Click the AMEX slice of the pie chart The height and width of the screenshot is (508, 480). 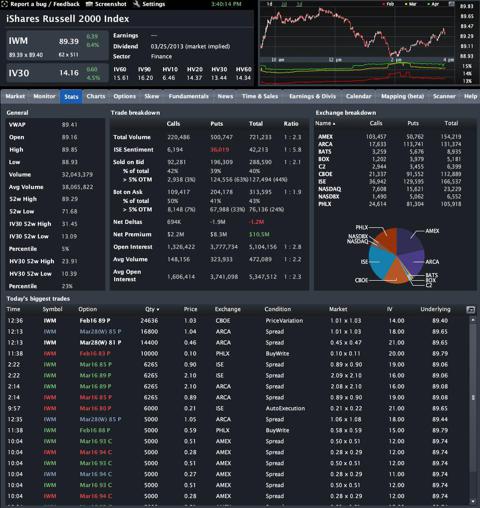click(409, 242)
